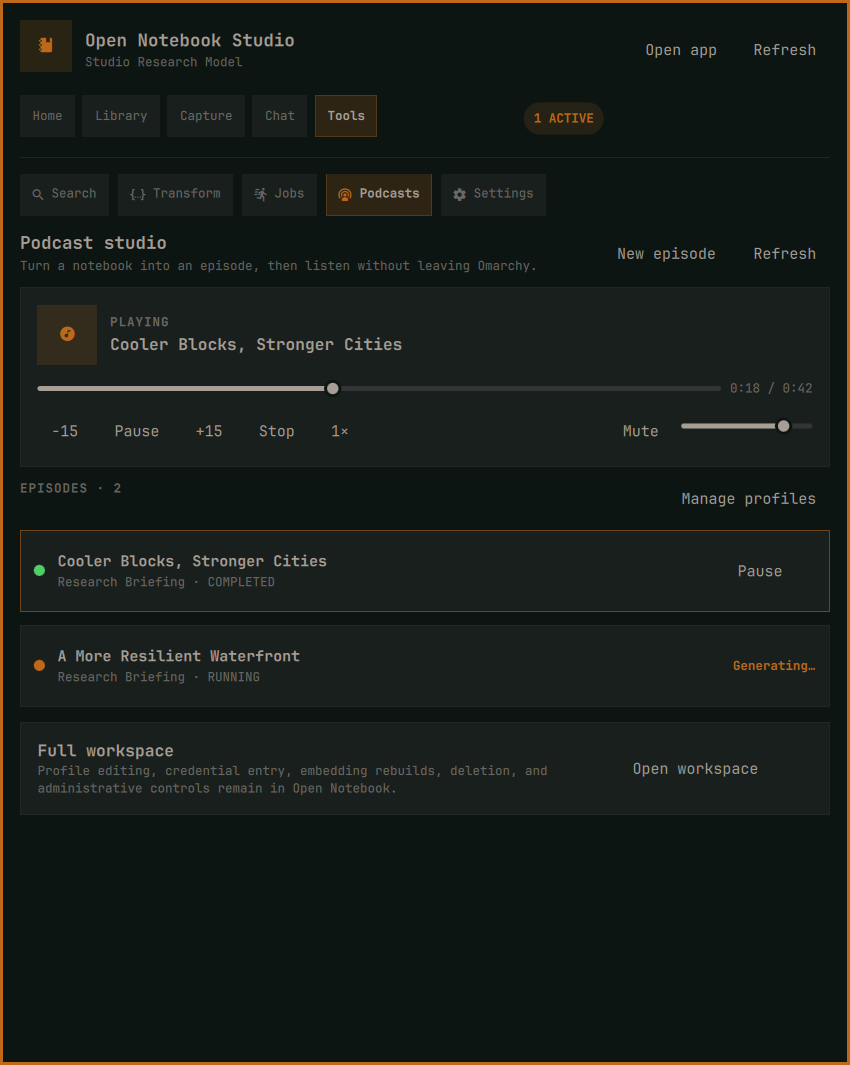Click the Generating… status label
Image resolution: width=850 pixels, height=1065 pixels.
tap(774, 666)
